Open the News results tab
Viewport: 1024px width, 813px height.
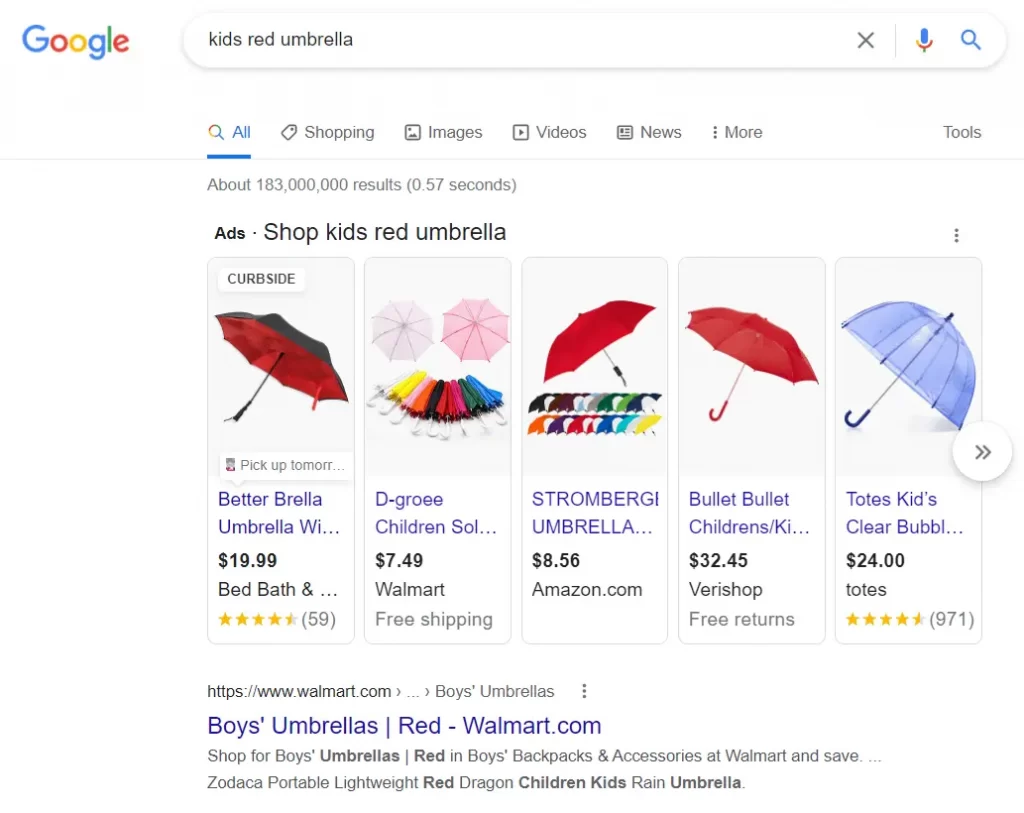(649, 133)
